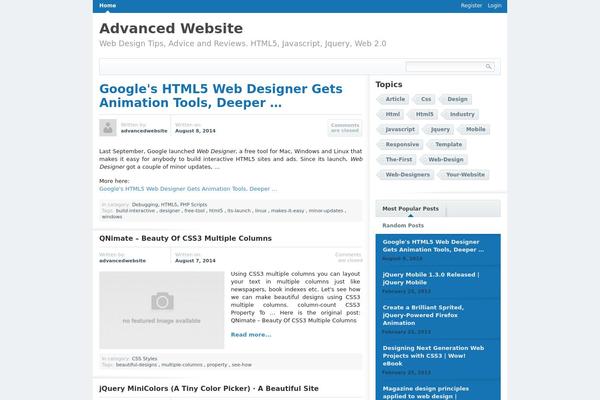This screenshot has width=600, height=400.
Task: Click the Login link
Action: [494, 5]
